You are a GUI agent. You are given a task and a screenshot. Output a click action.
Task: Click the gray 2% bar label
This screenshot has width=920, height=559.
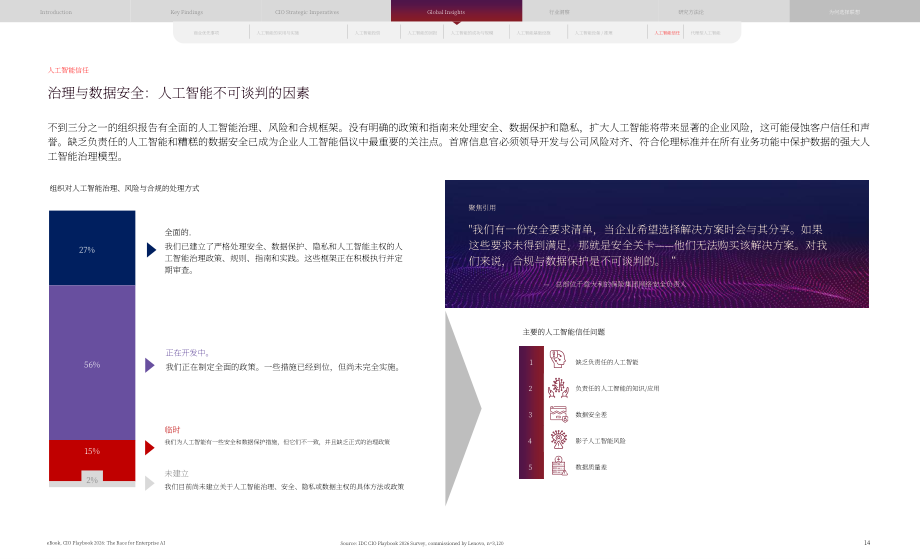92,480
